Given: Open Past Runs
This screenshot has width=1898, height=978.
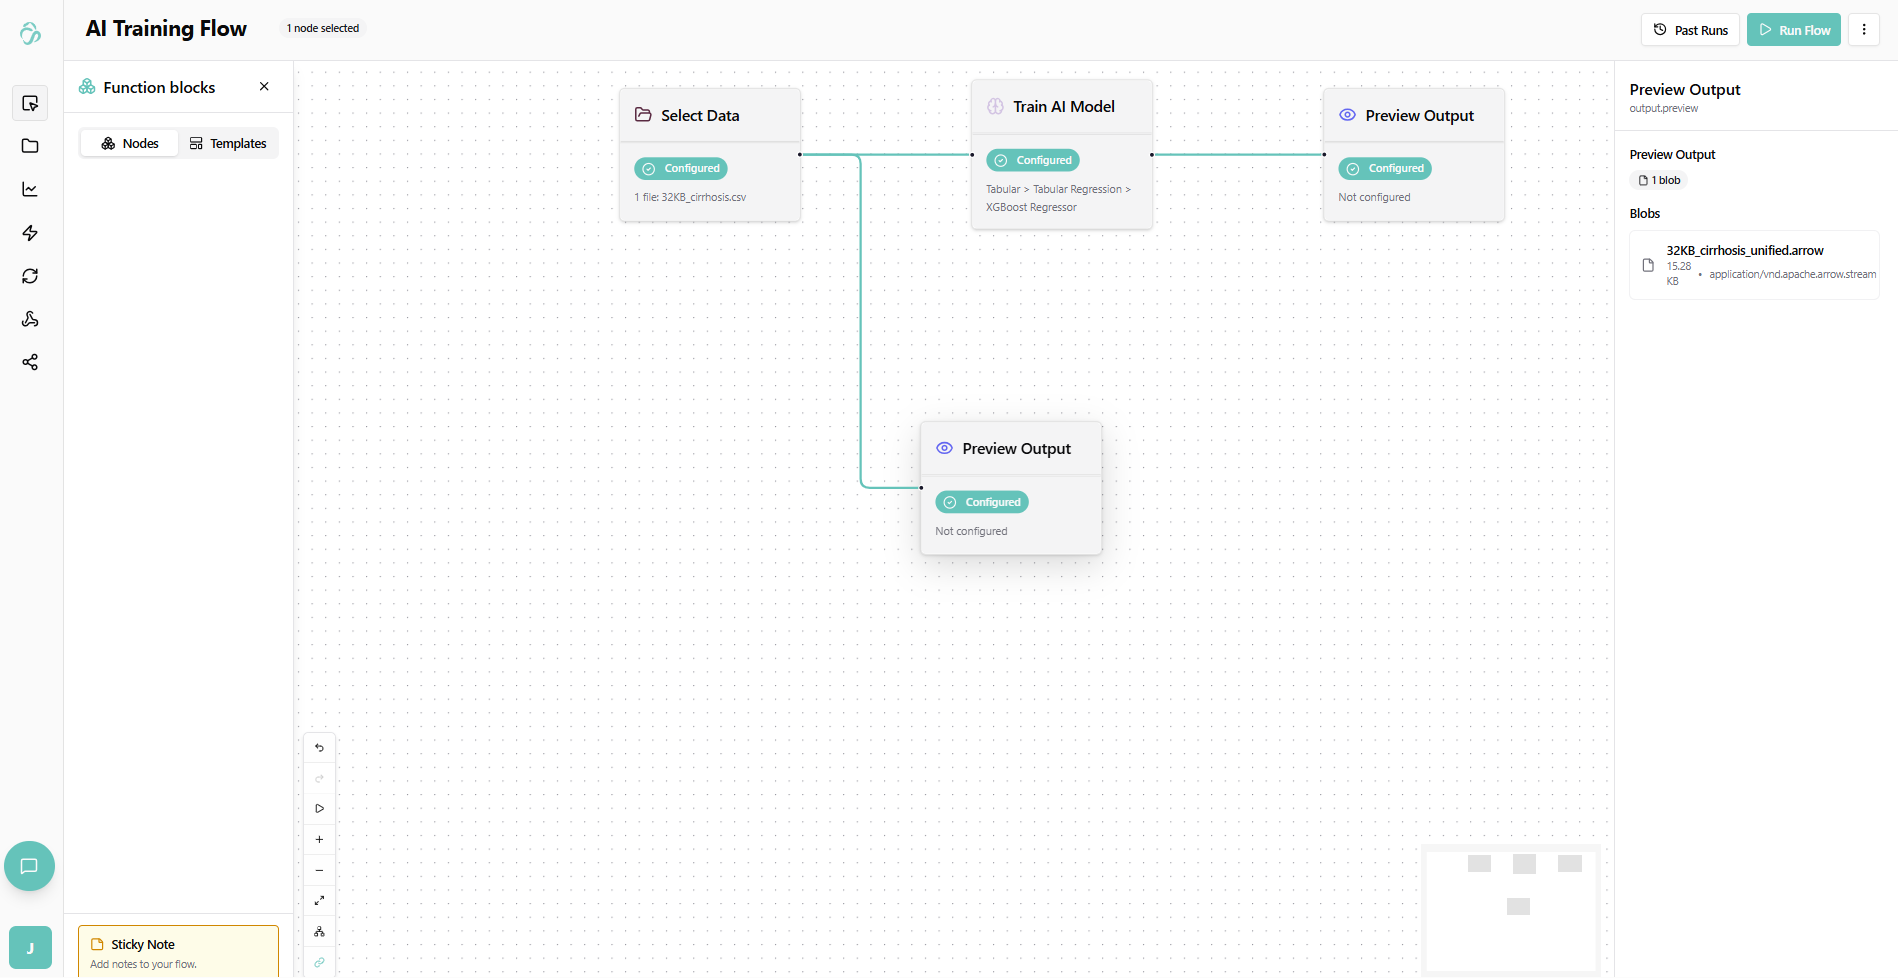Looking at the screenshot, I should [1690, 30].
